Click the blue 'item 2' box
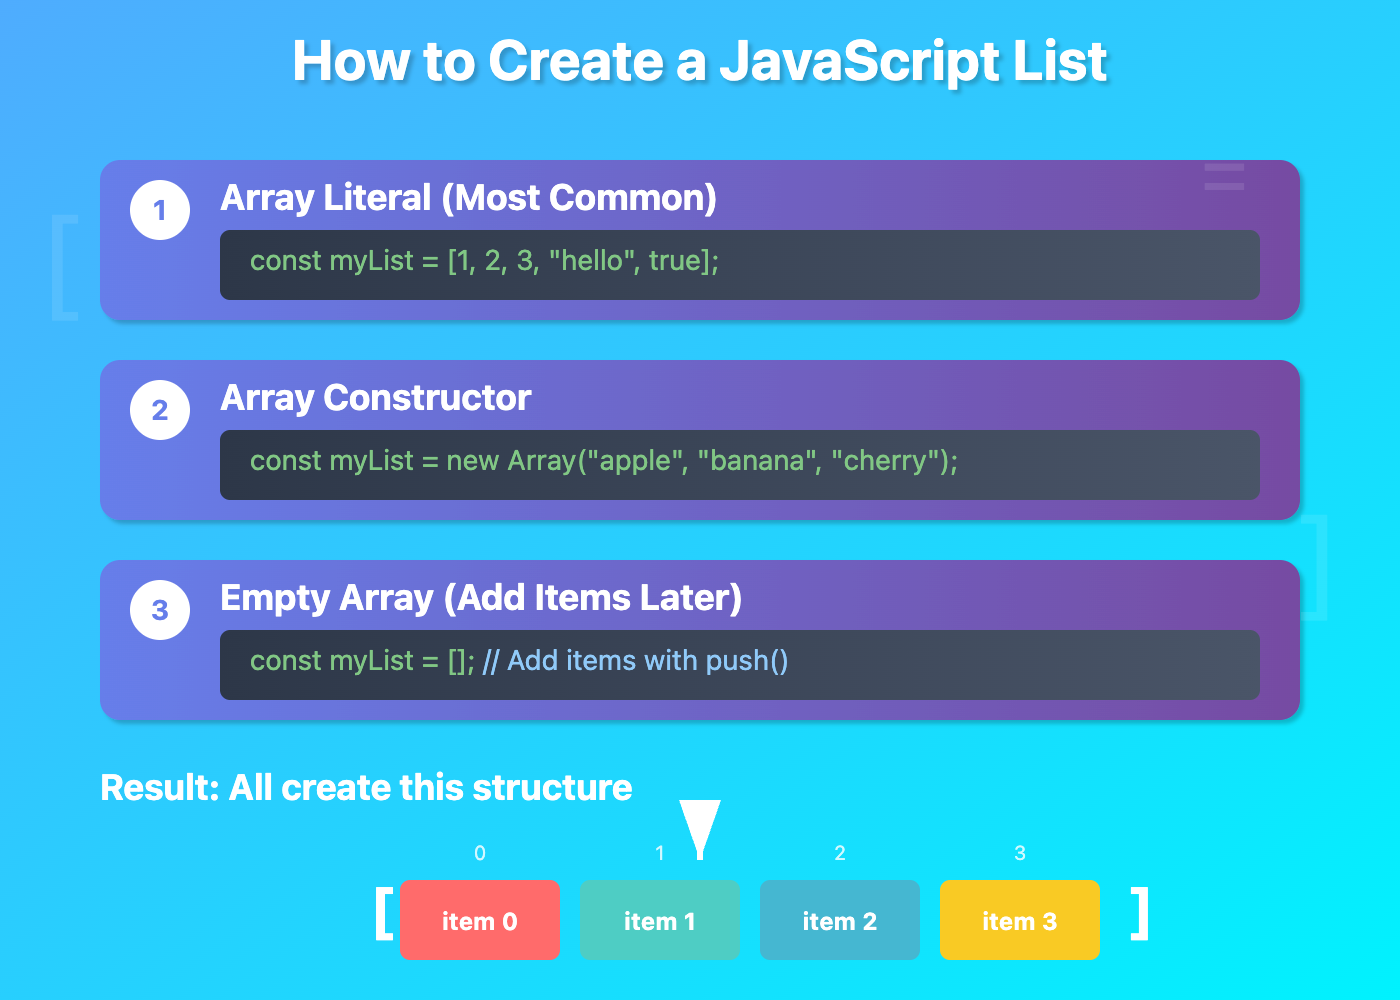Viewport: 1400px width, 1000px height. point(840,920)
